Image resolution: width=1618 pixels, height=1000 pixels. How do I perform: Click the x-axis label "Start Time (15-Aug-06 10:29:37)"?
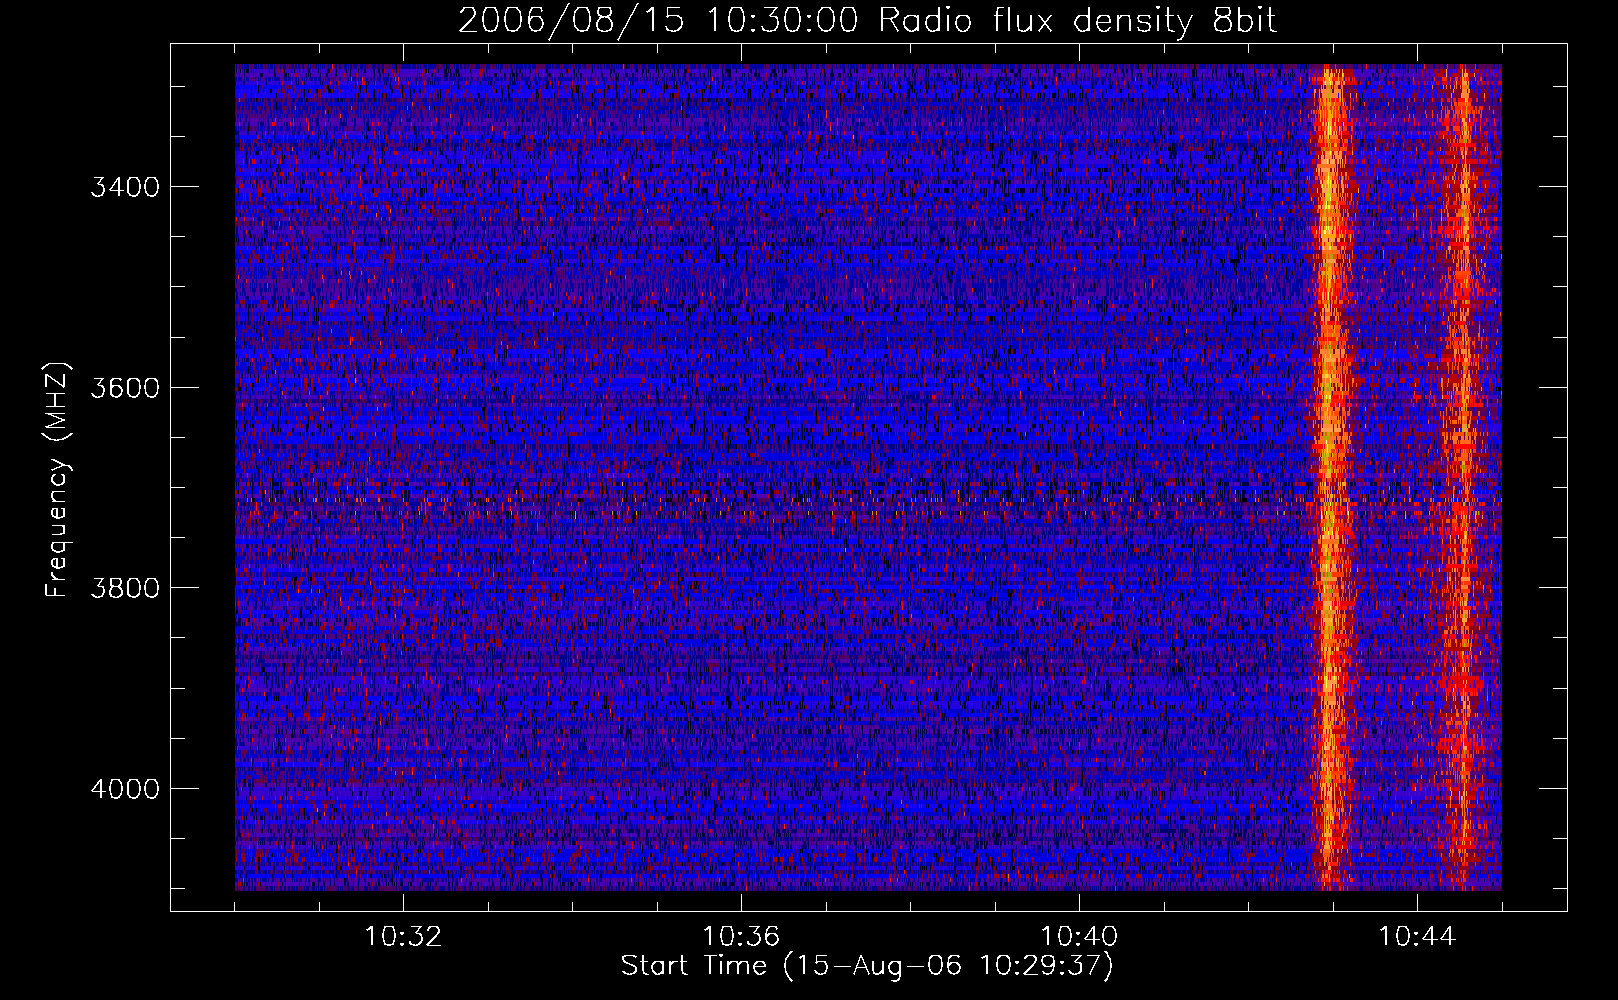[x=867, y=966]
